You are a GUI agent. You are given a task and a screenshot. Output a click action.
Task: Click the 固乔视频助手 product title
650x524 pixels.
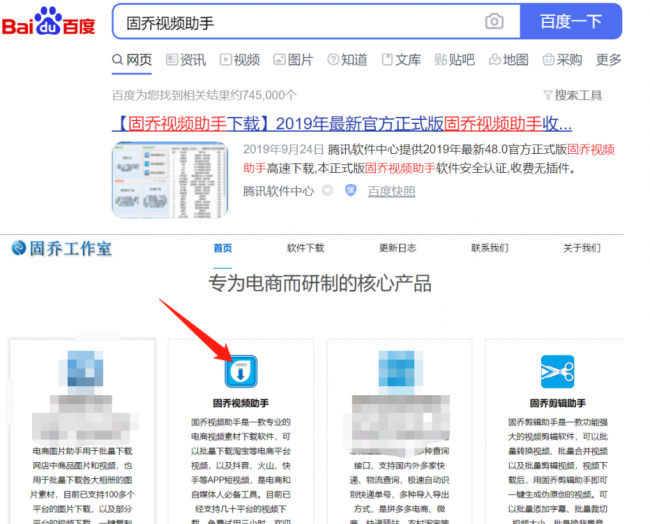tap(241, 403)
